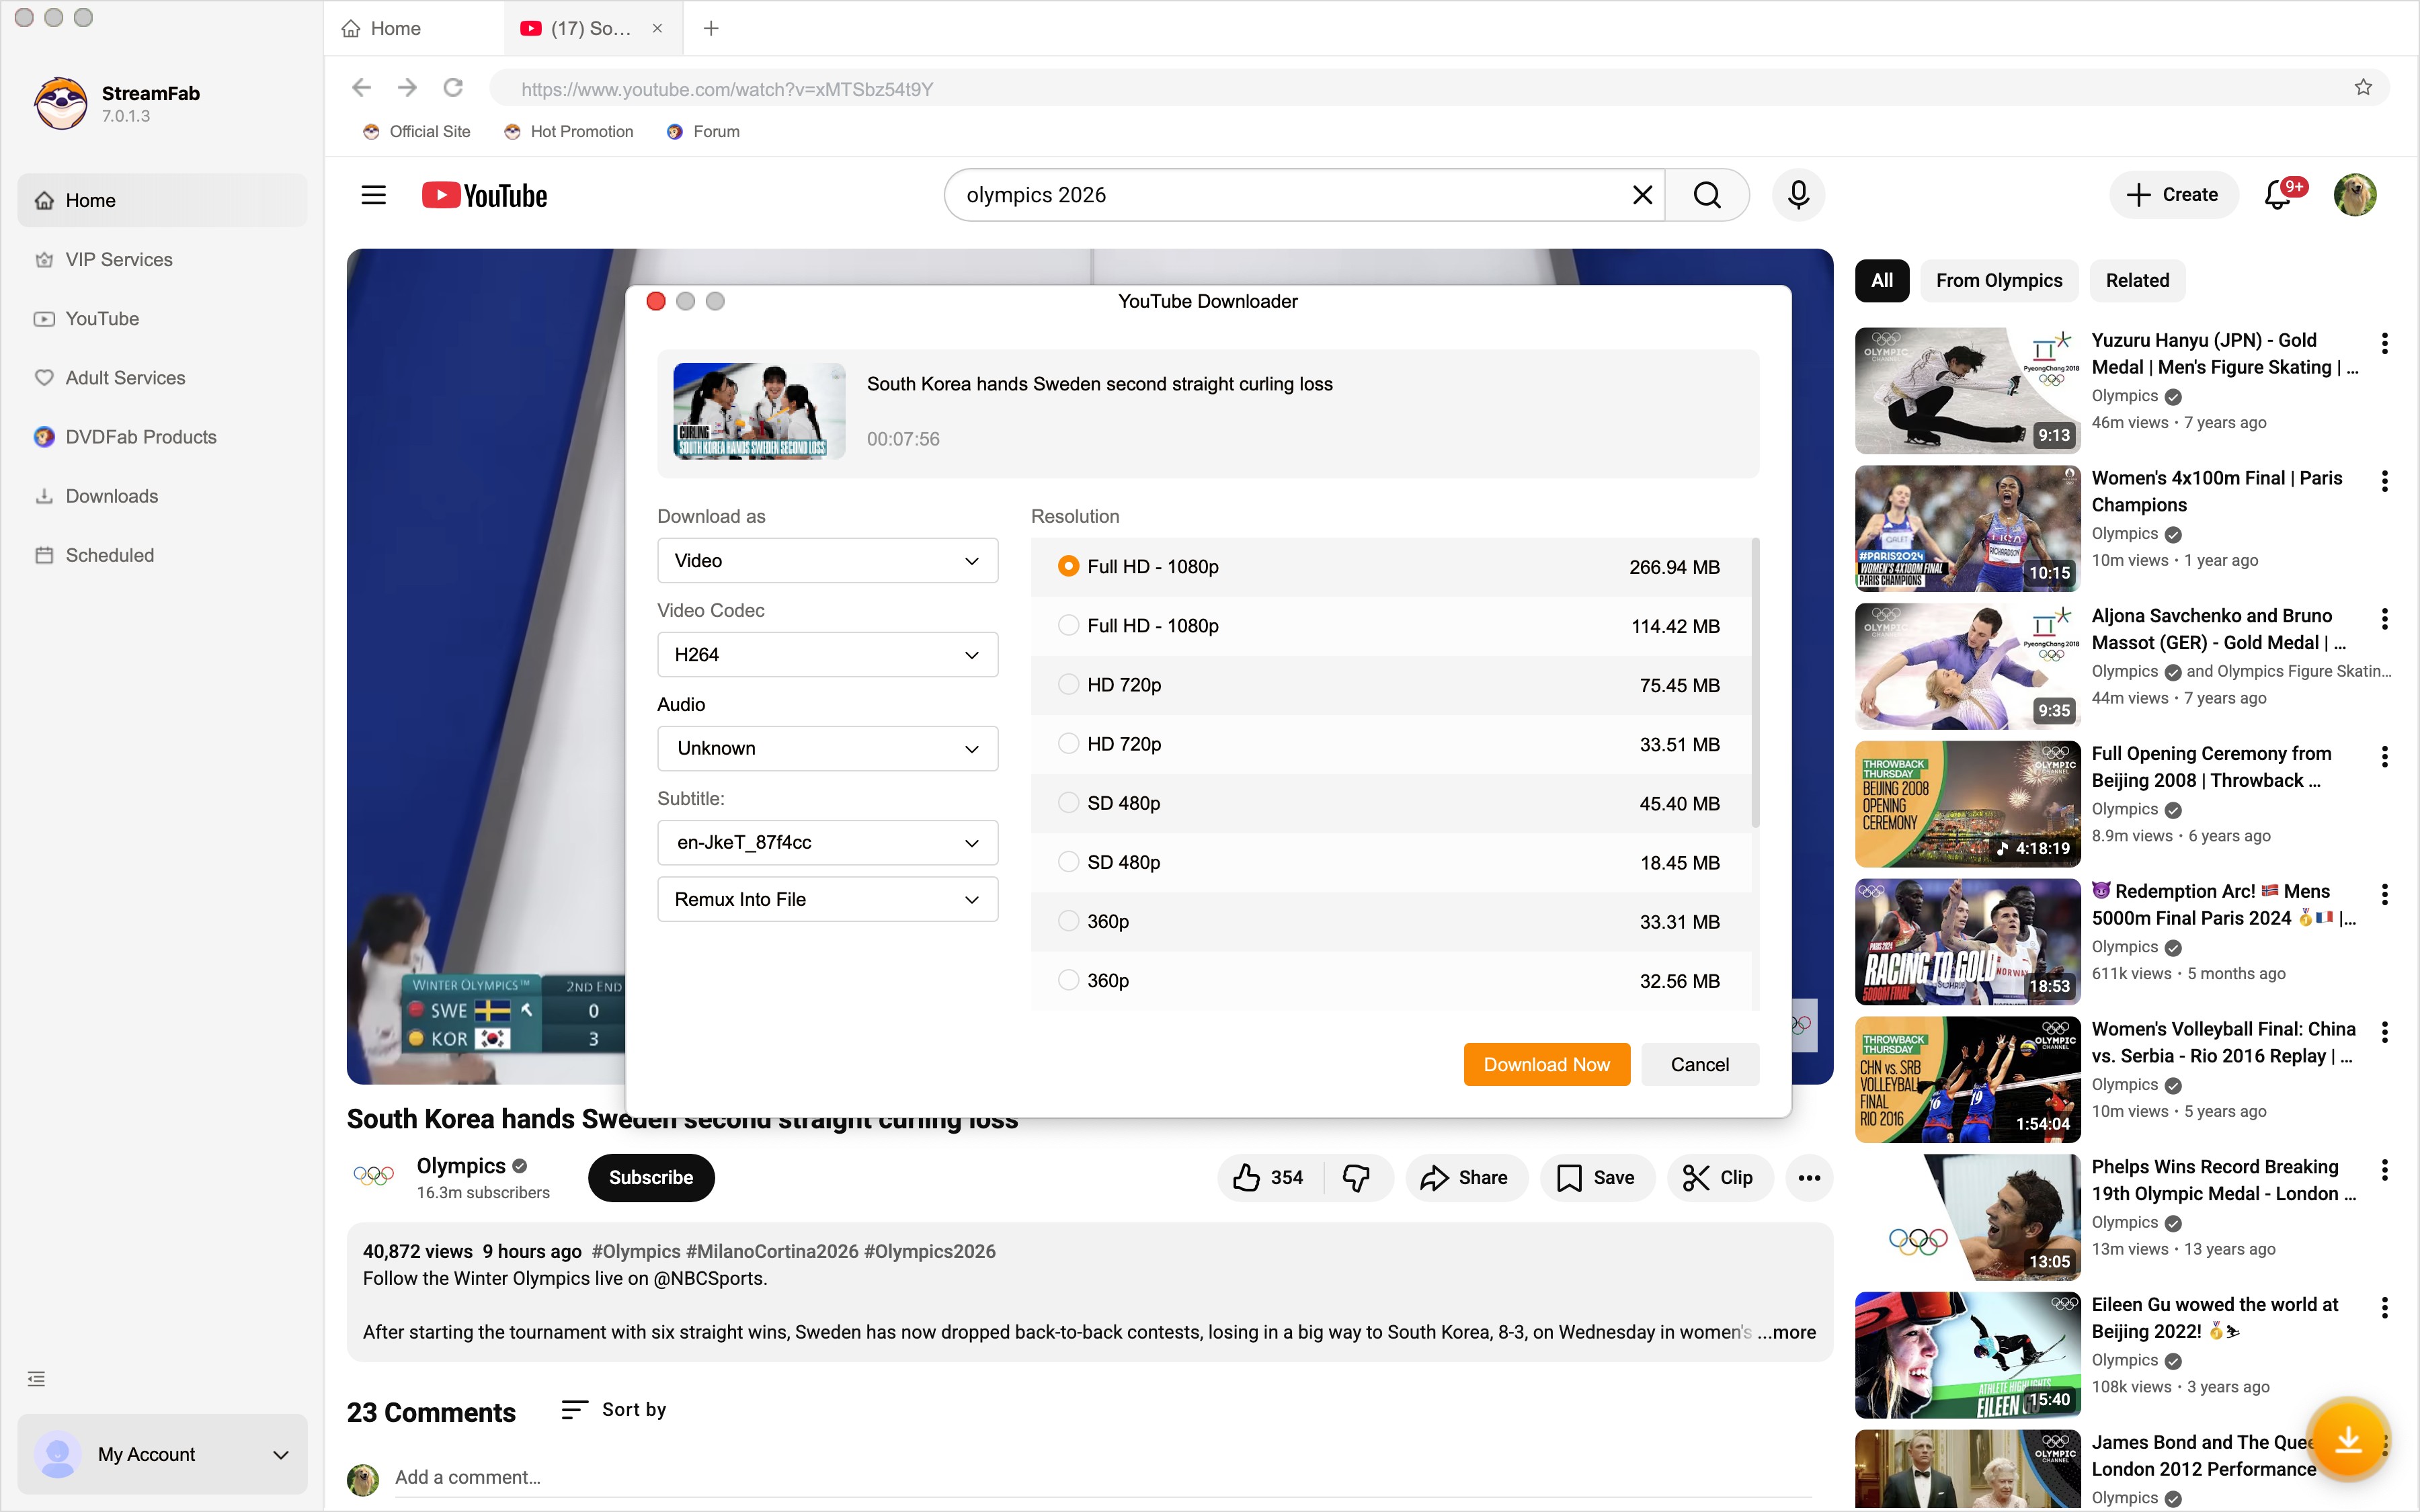Subscribe to the Olympics channel
Image resolution: width=2420 pixels, height=1512 pixels.
point(650,1177)
